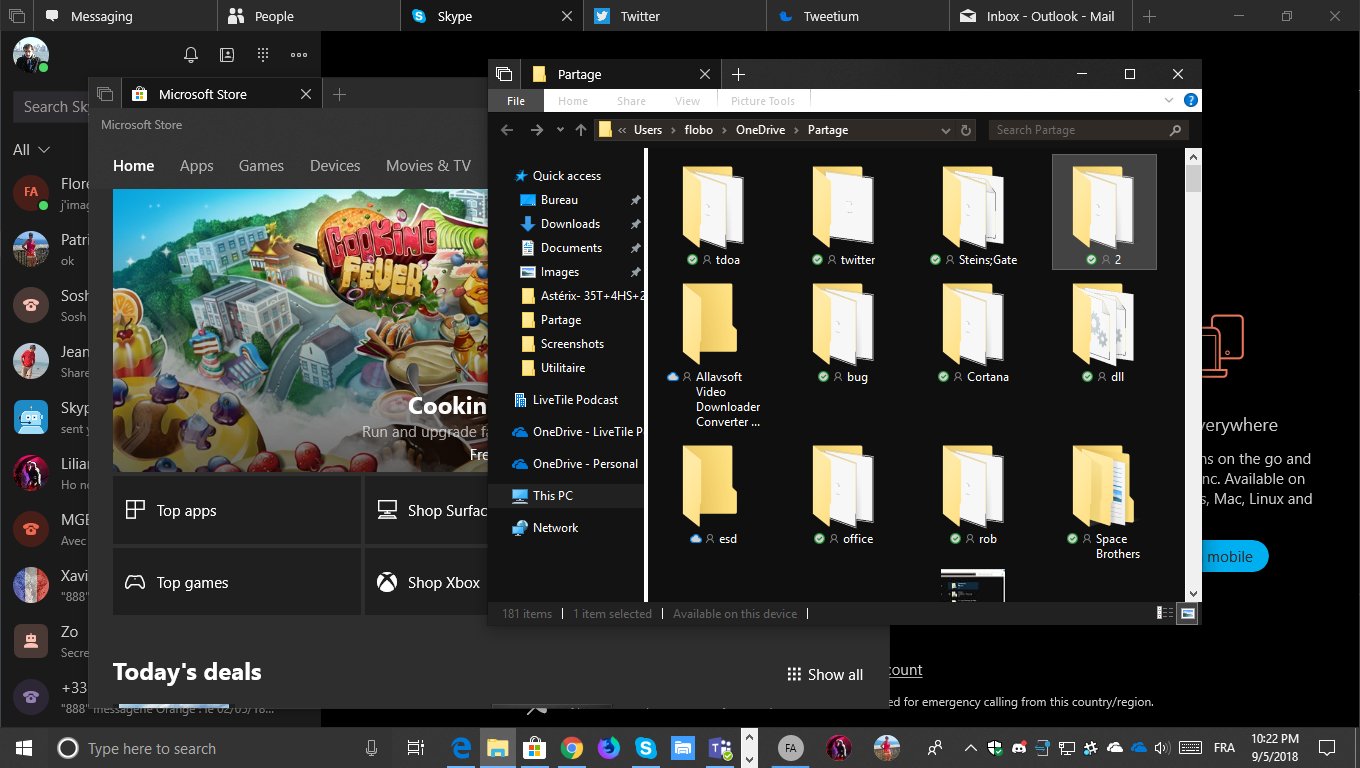The image size is (1360, 768).
Task: Open Microsoft Teams from the taskbar
Action: click(x=719, y=748)
